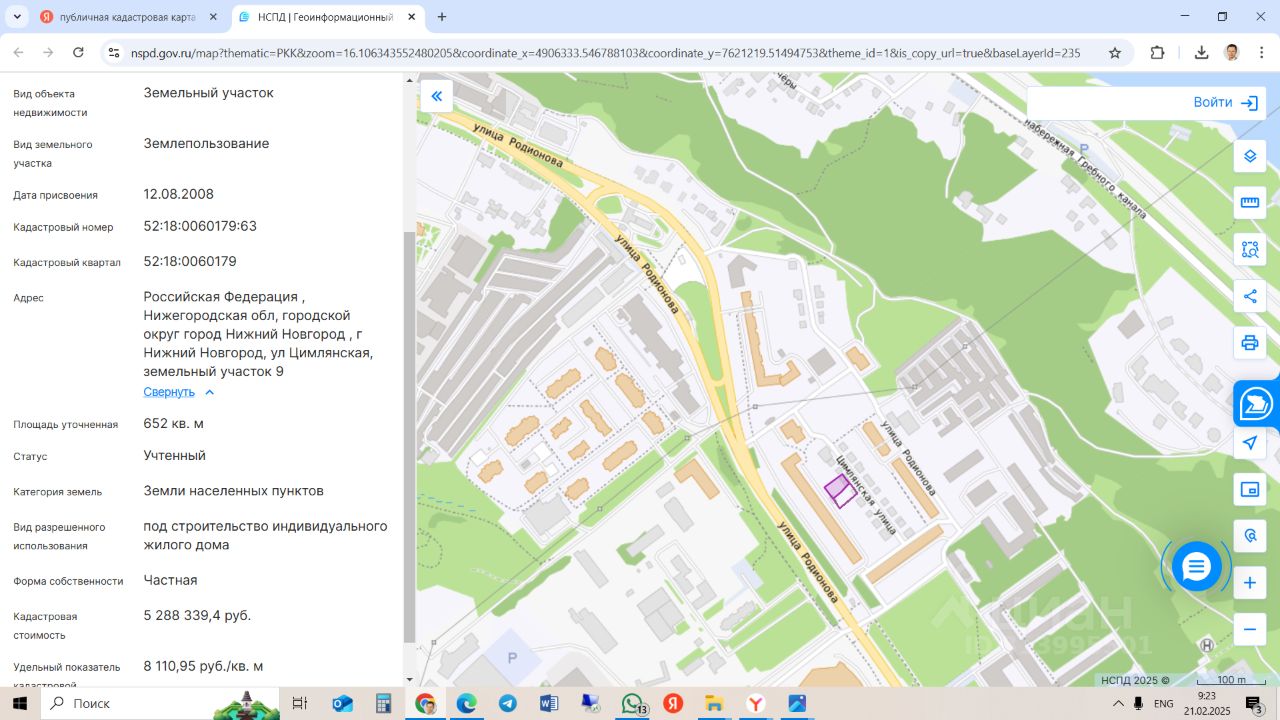Bookmark this page with star icon

tap(1114, 53)
